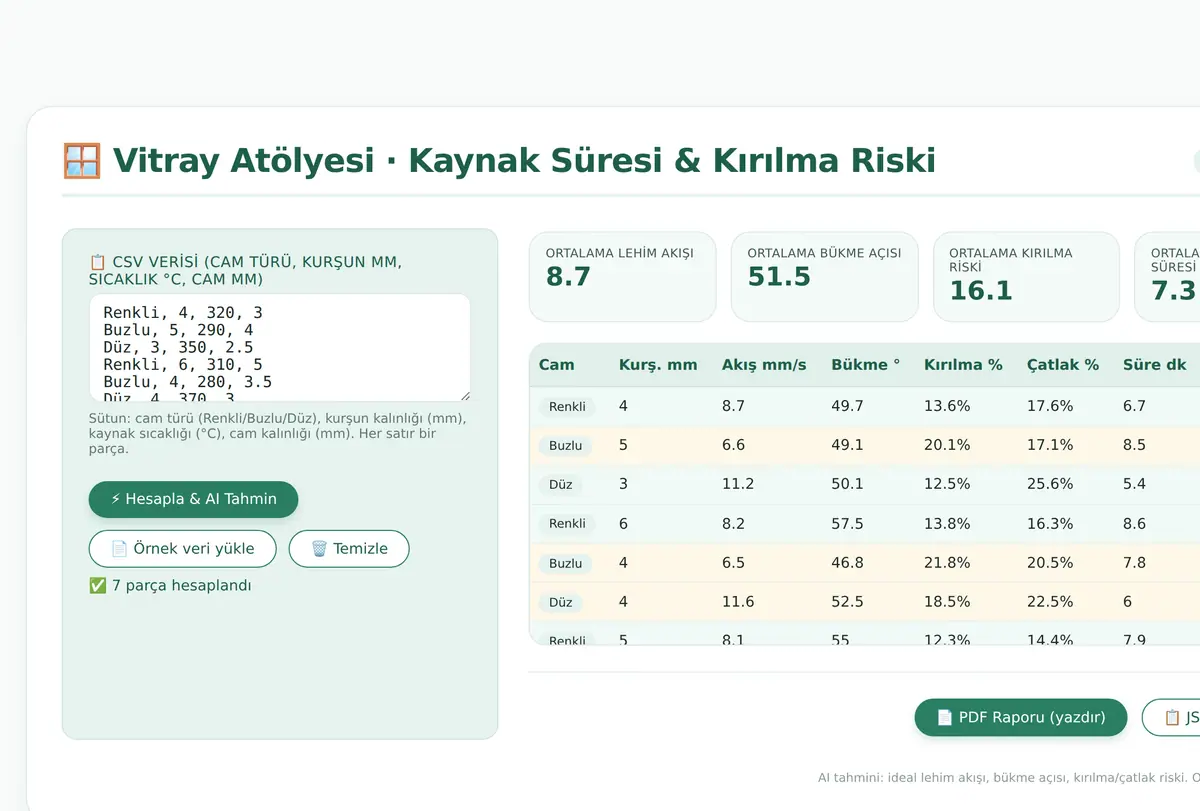Viewport: 1200px width, 811px height.
Task: Select the 13.6% Kırılma cell
Action: (947, 406)
